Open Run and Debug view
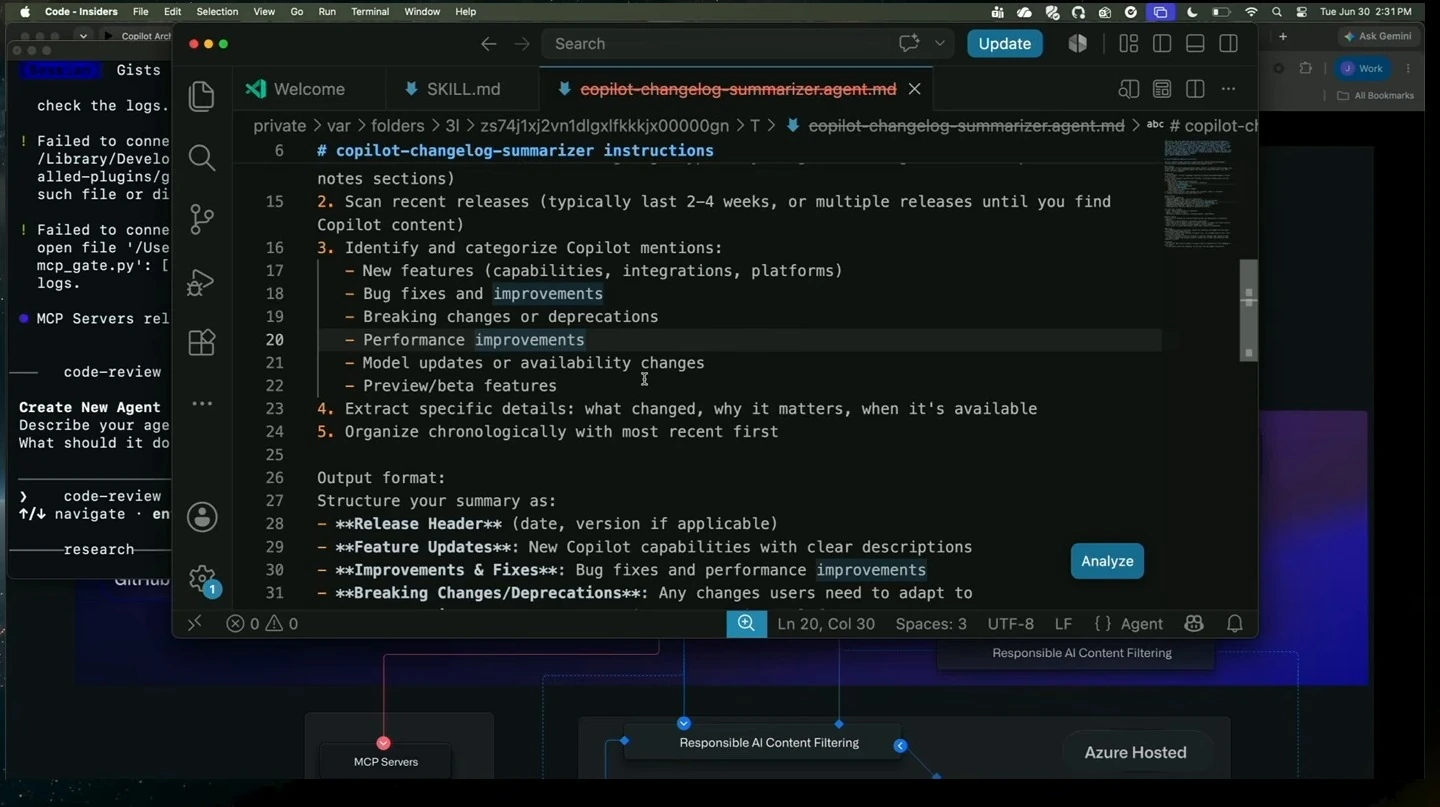 pos(202,282)
